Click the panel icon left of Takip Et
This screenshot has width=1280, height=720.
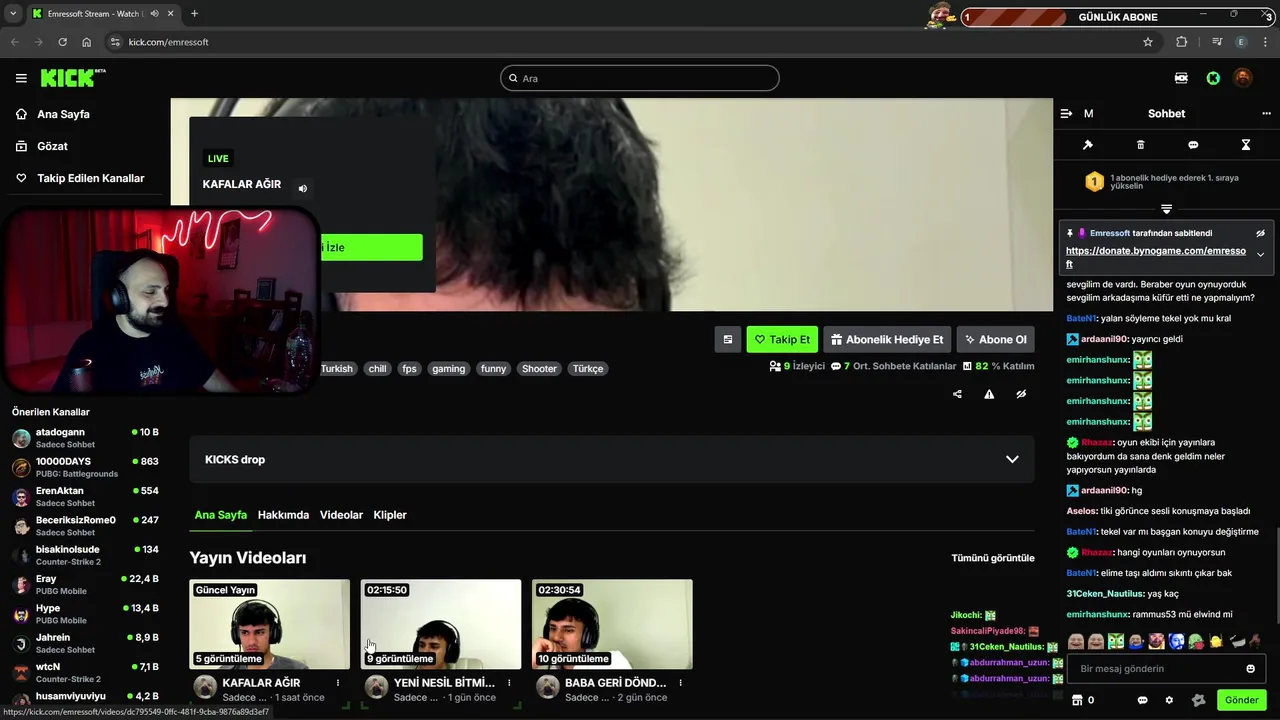coord(728,339)
